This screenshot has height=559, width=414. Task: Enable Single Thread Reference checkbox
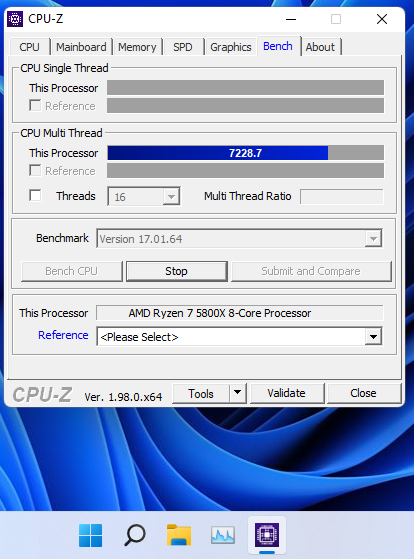35,106
